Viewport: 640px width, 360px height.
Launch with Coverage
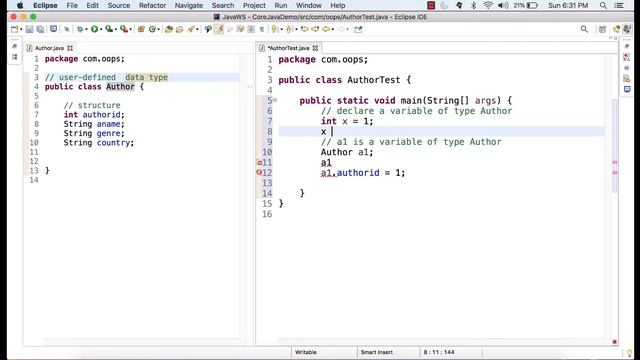pyautogui.click(x=109, y=29)
